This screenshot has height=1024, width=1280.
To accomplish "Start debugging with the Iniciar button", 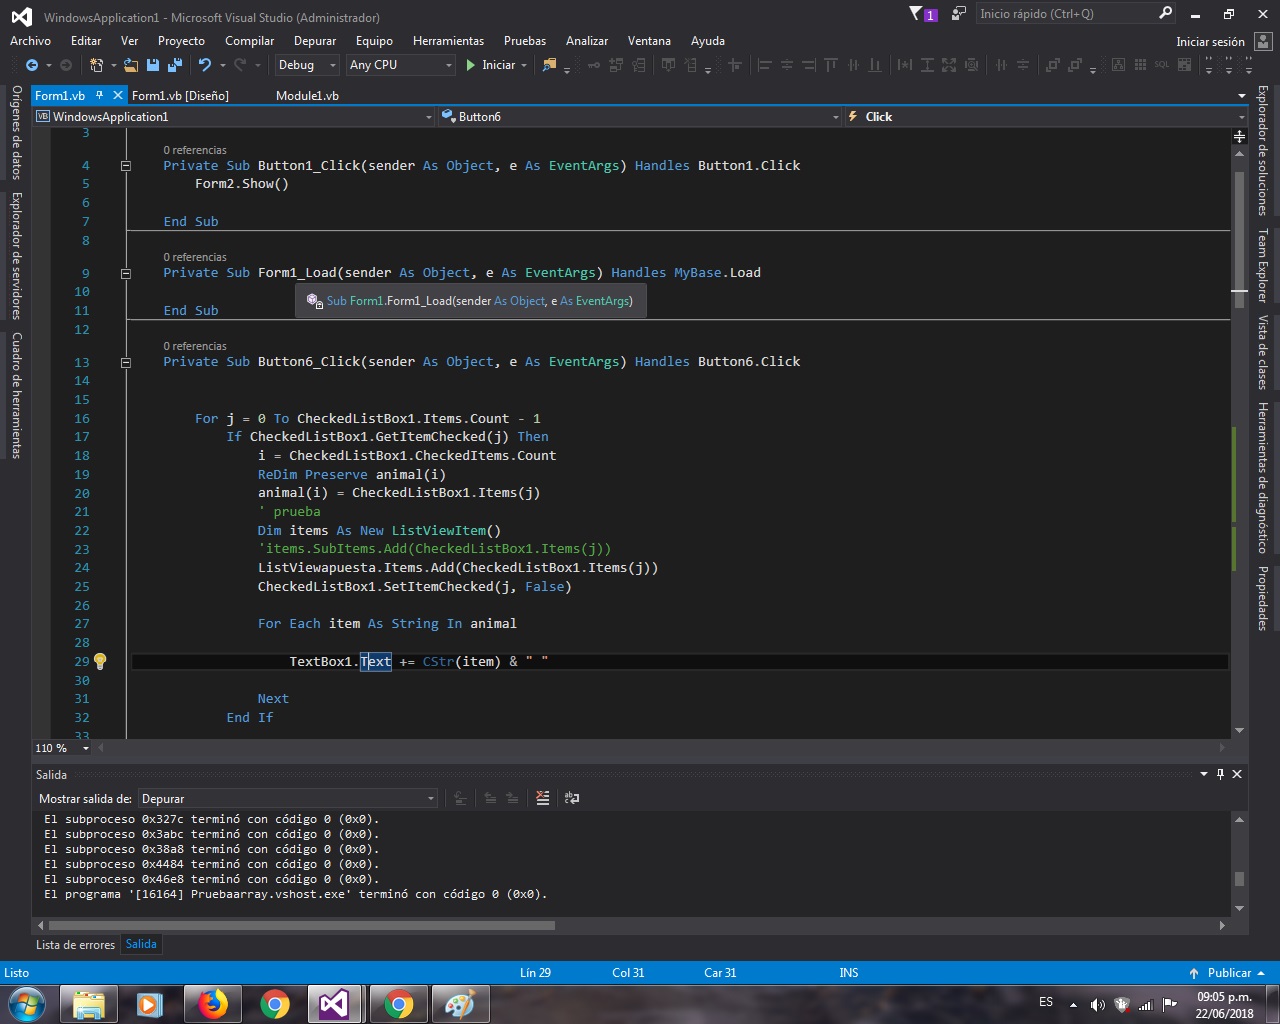I will [x=490, y=65].
